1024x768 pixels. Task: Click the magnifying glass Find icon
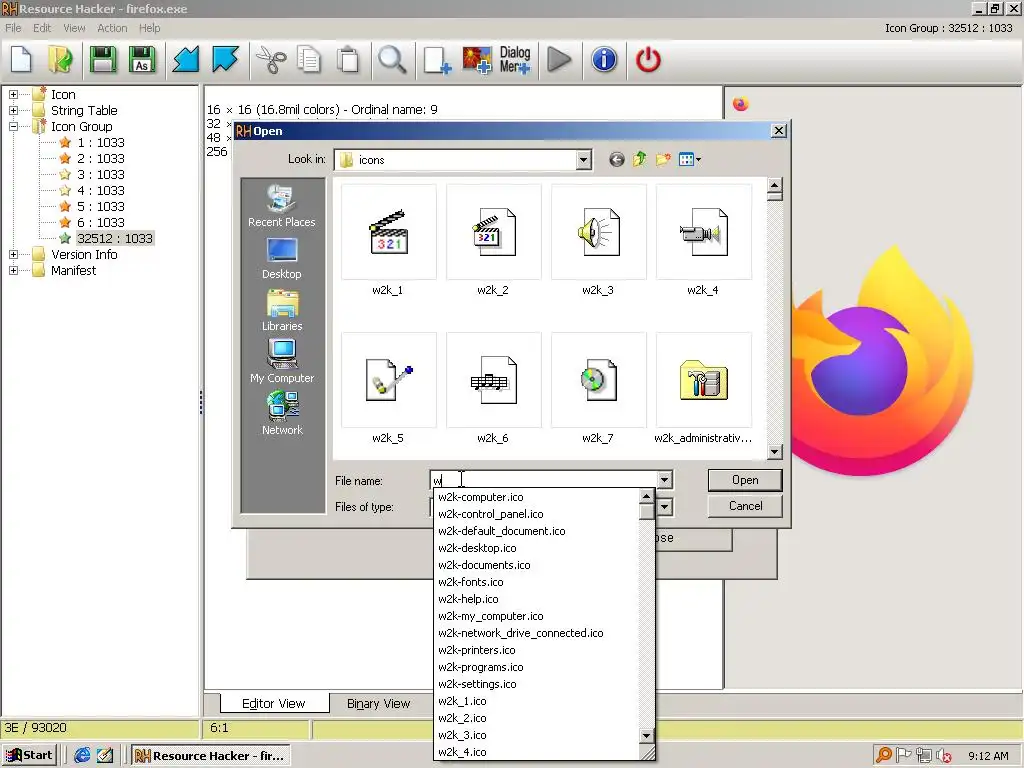(x=392, y=60)
